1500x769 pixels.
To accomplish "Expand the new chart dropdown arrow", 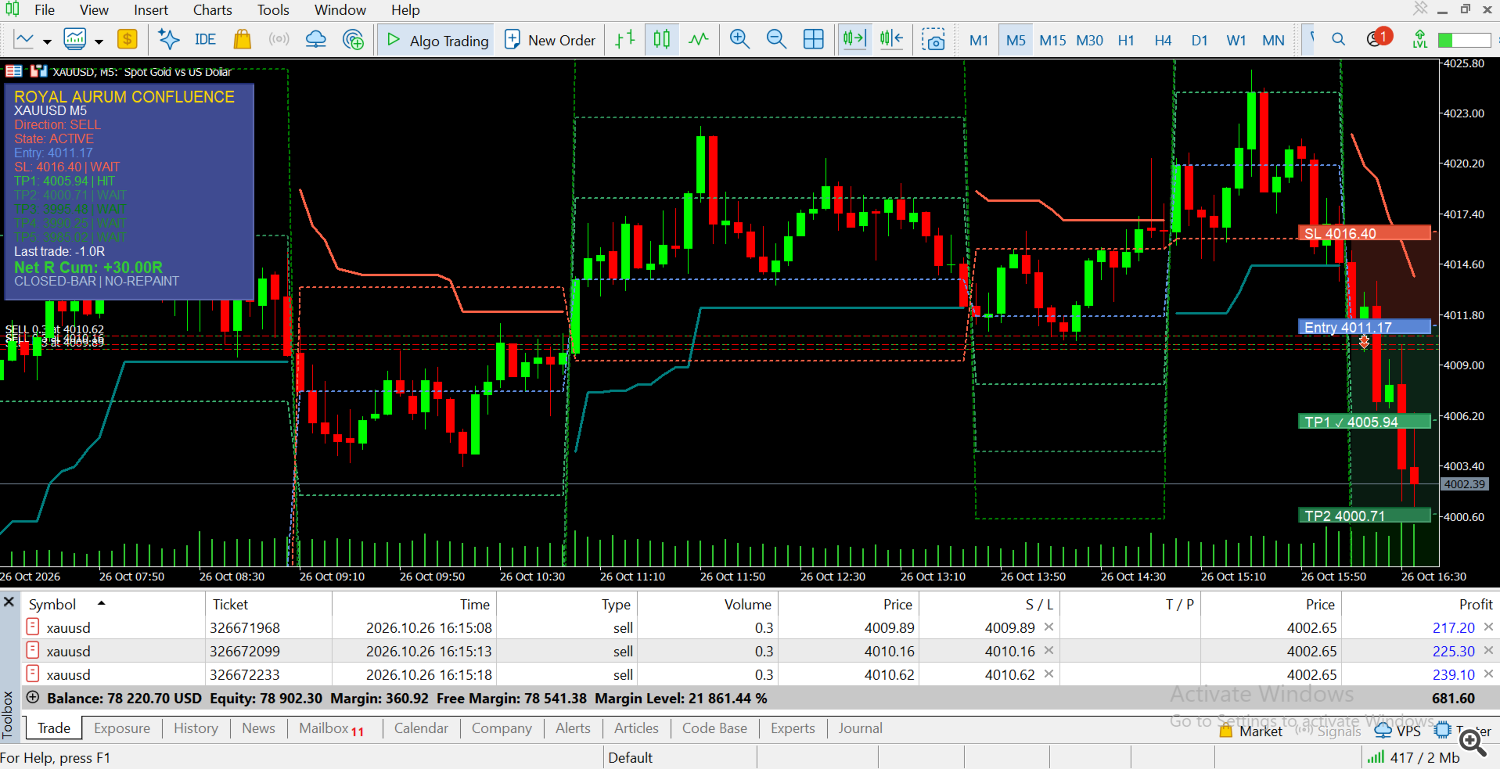I will click(x=48, y=41).
